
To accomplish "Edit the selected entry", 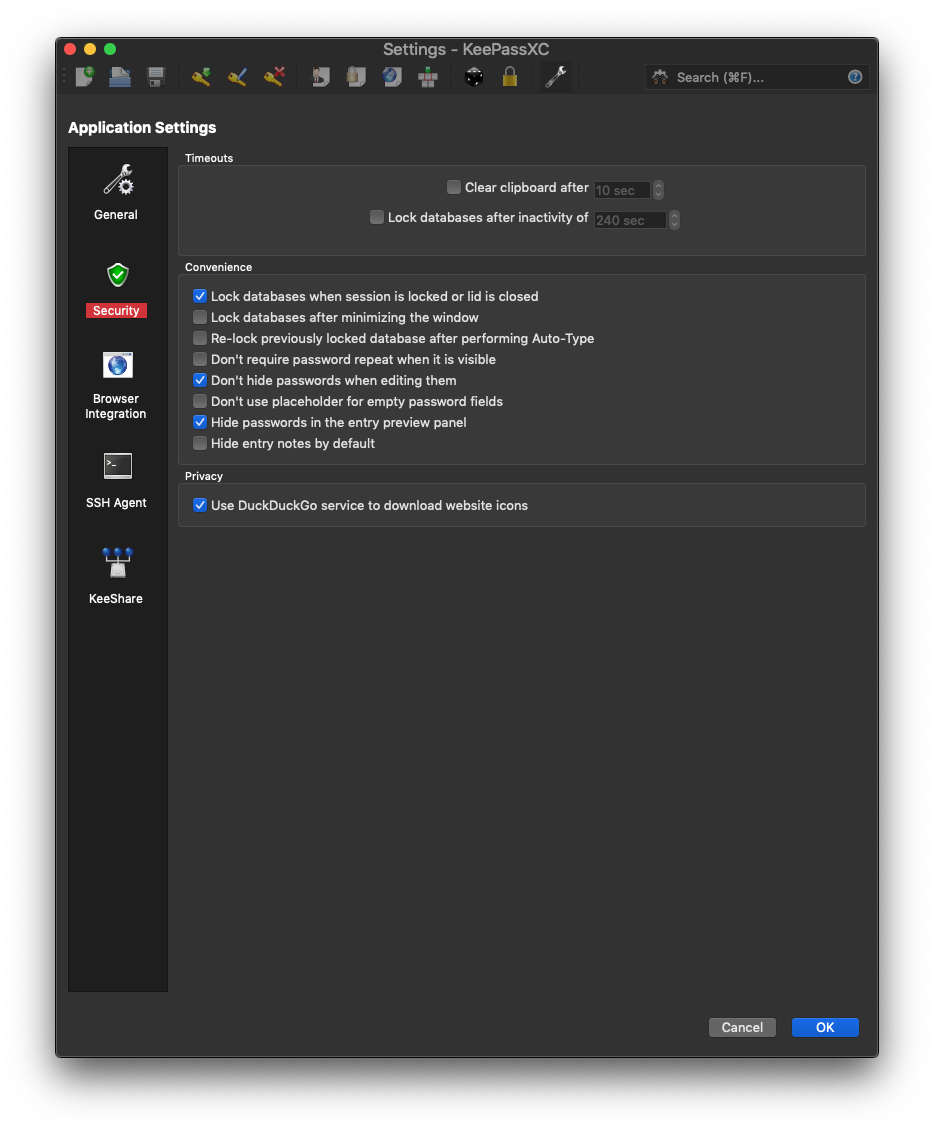I will 237,76.
